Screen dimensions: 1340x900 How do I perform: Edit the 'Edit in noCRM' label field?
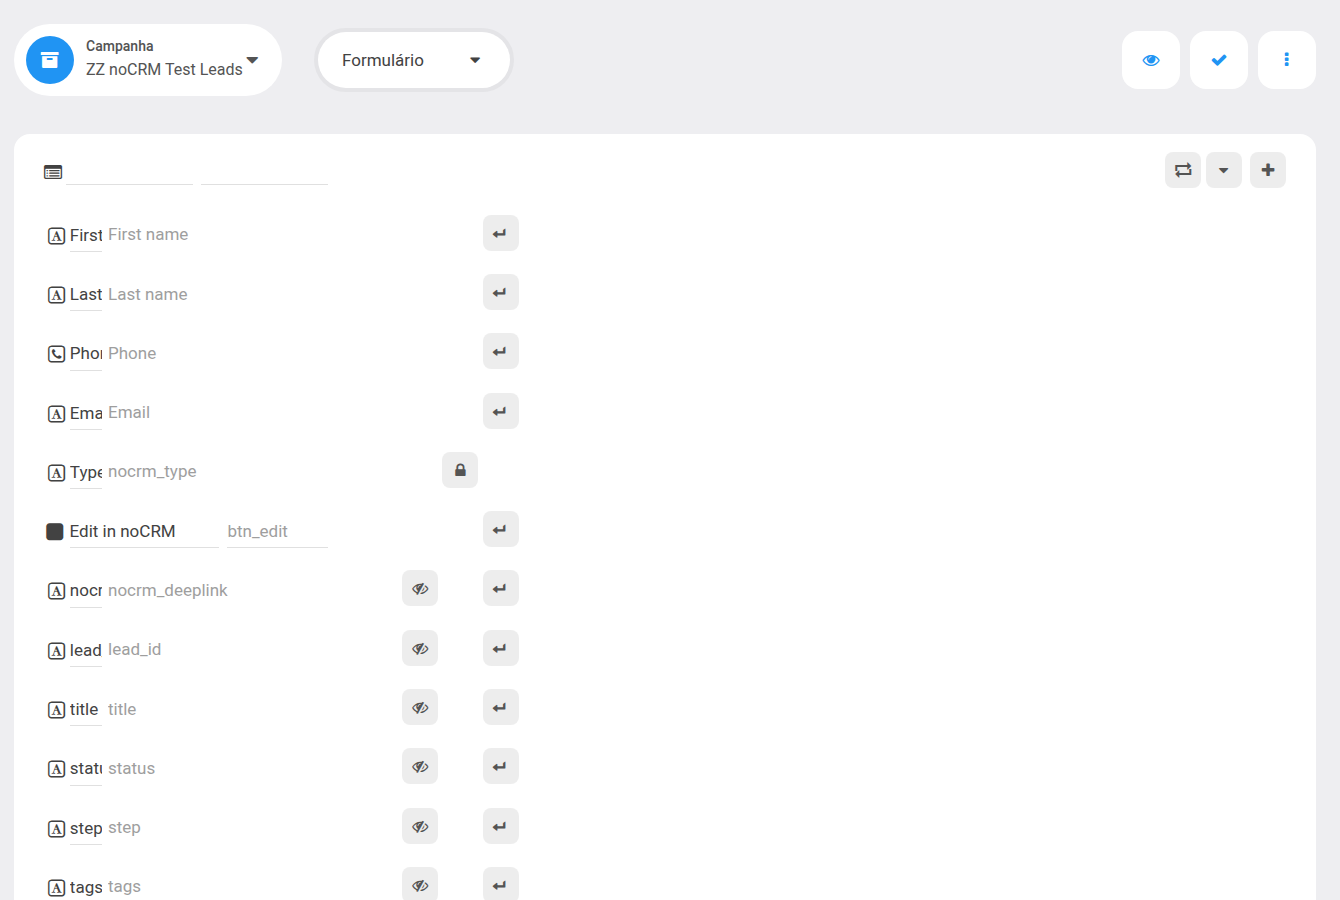tap(143, 531)
